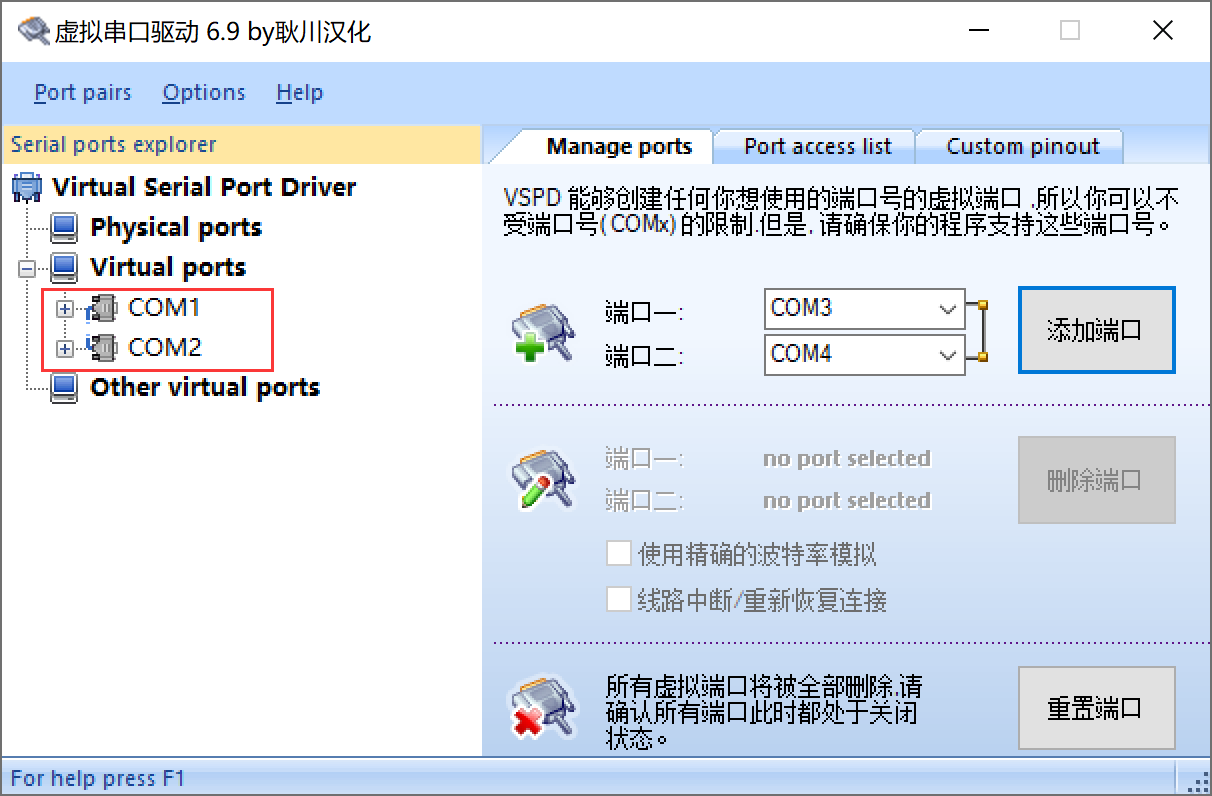Click the COM1 serial connector icon

pos(103,308)
